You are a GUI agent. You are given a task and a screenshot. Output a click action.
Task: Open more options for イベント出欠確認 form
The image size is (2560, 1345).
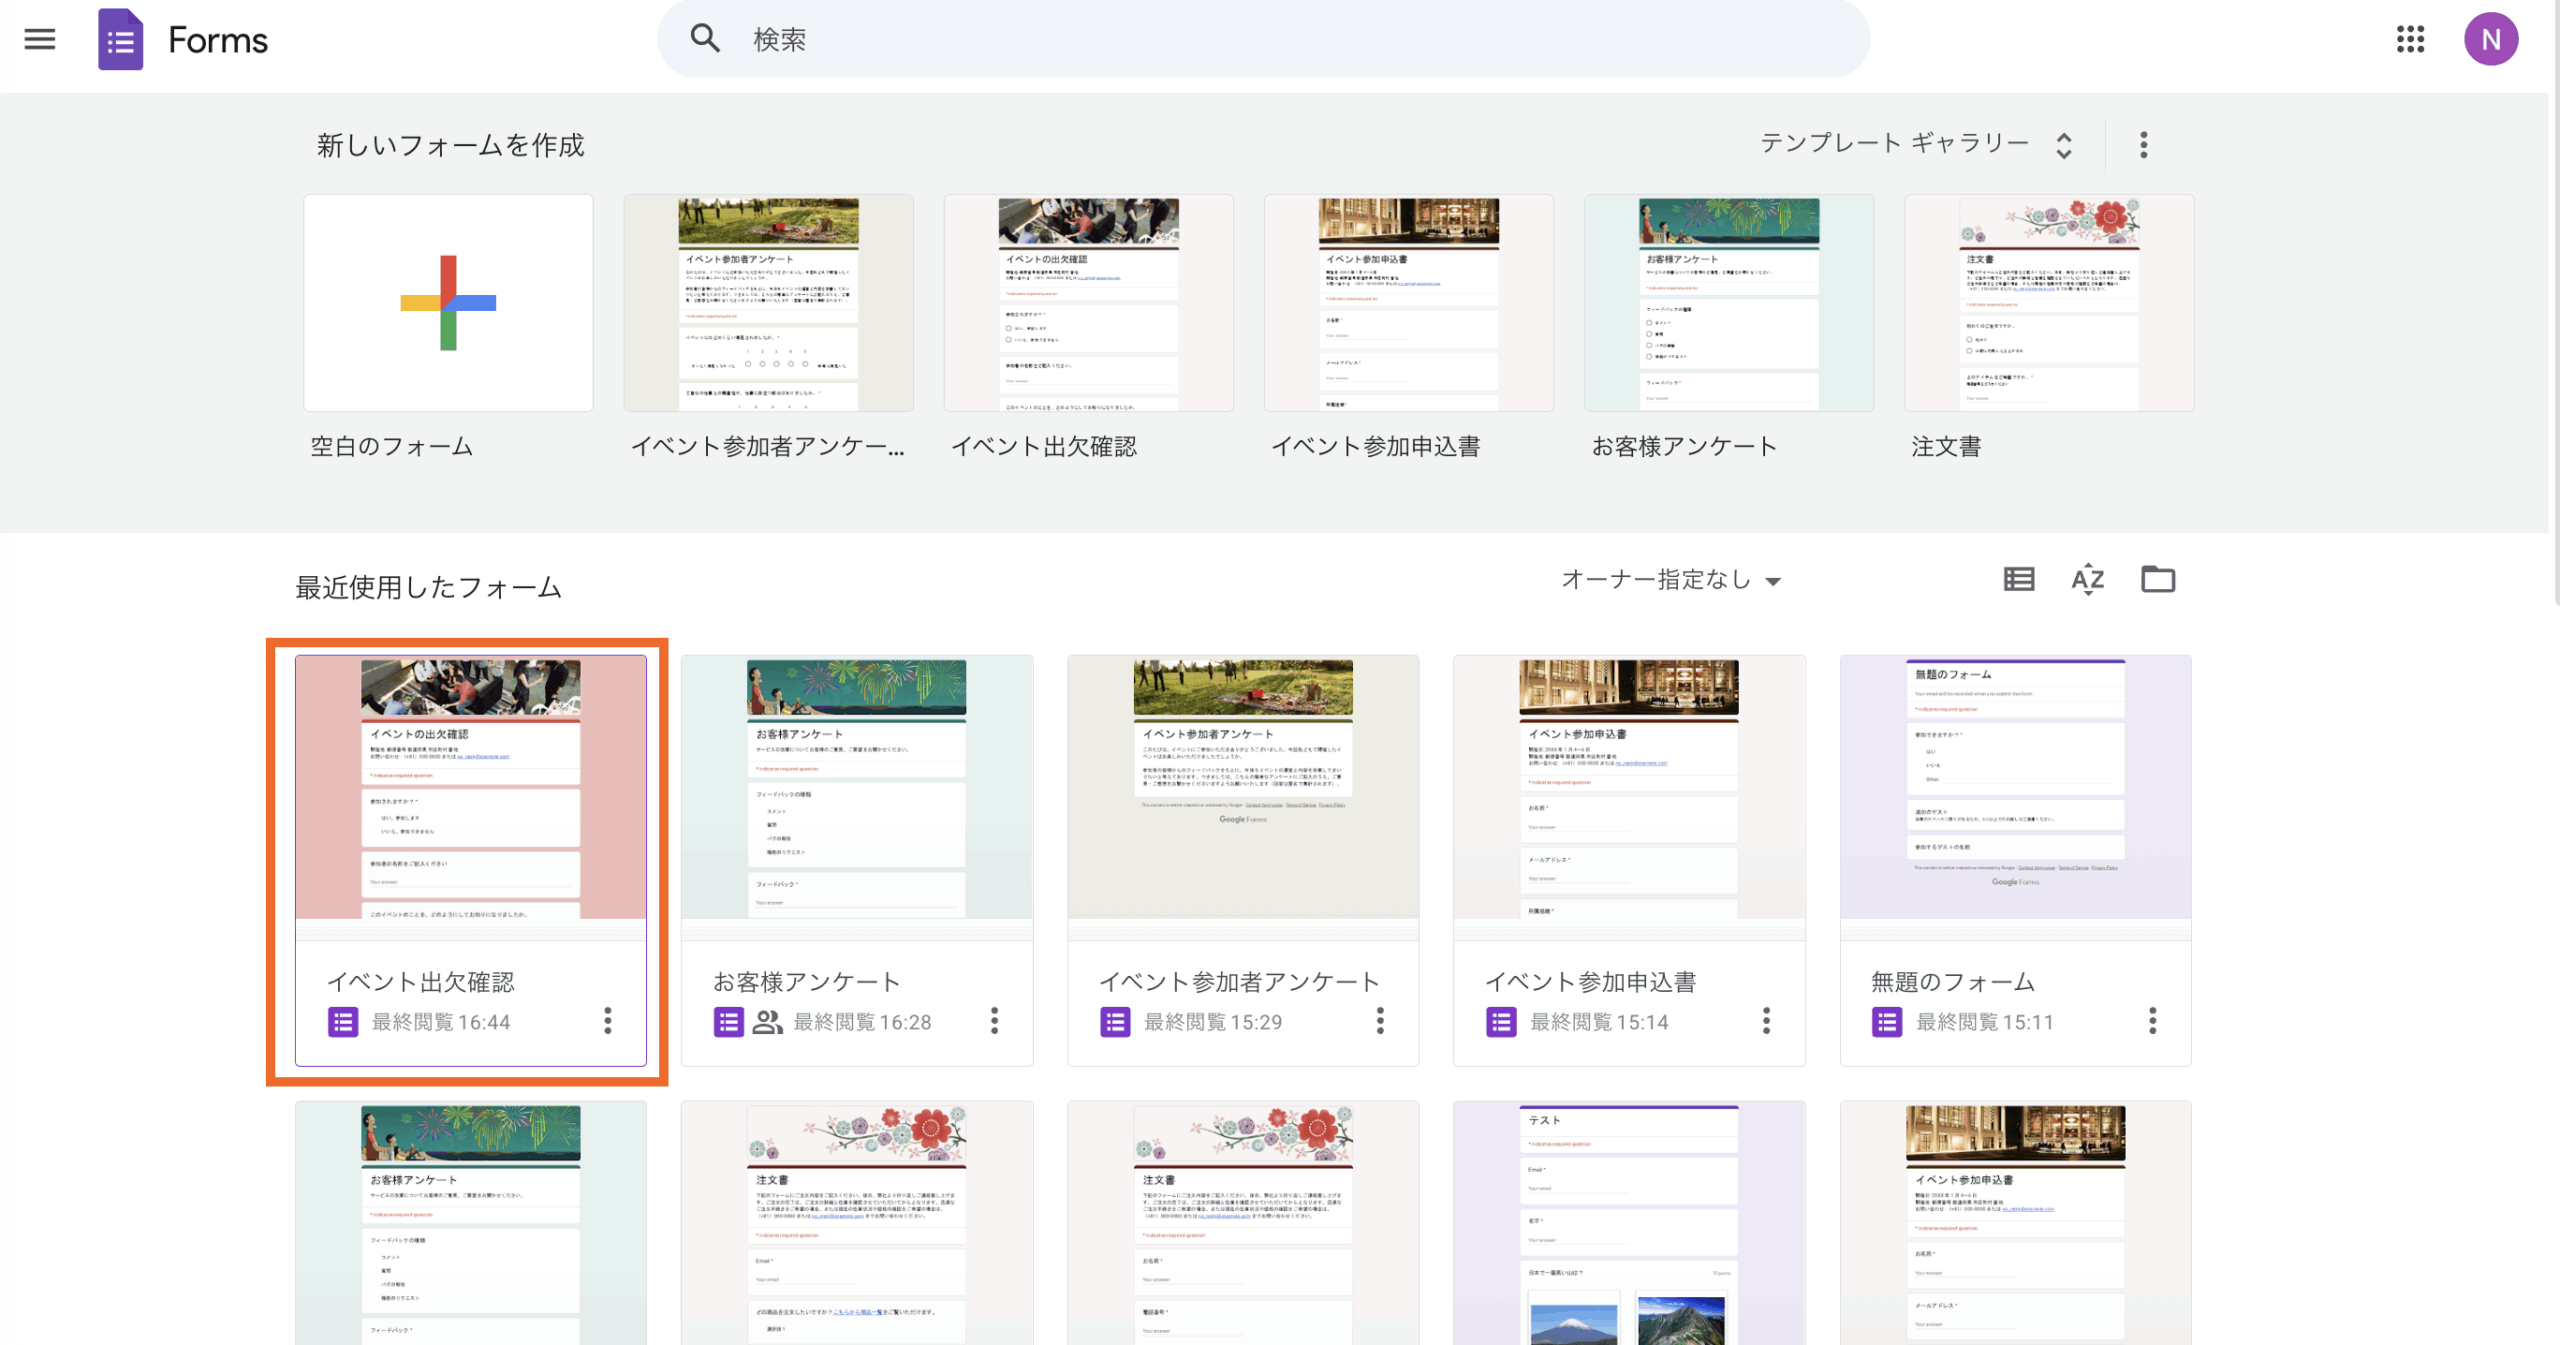(607, 1021)
